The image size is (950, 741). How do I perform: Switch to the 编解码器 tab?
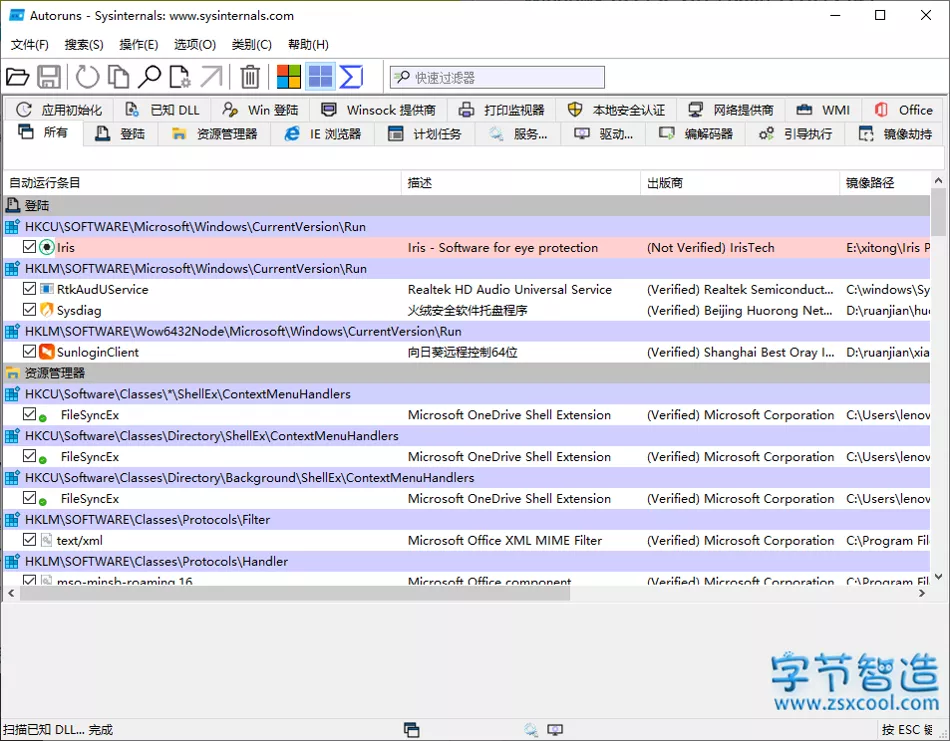coord(696,134)
